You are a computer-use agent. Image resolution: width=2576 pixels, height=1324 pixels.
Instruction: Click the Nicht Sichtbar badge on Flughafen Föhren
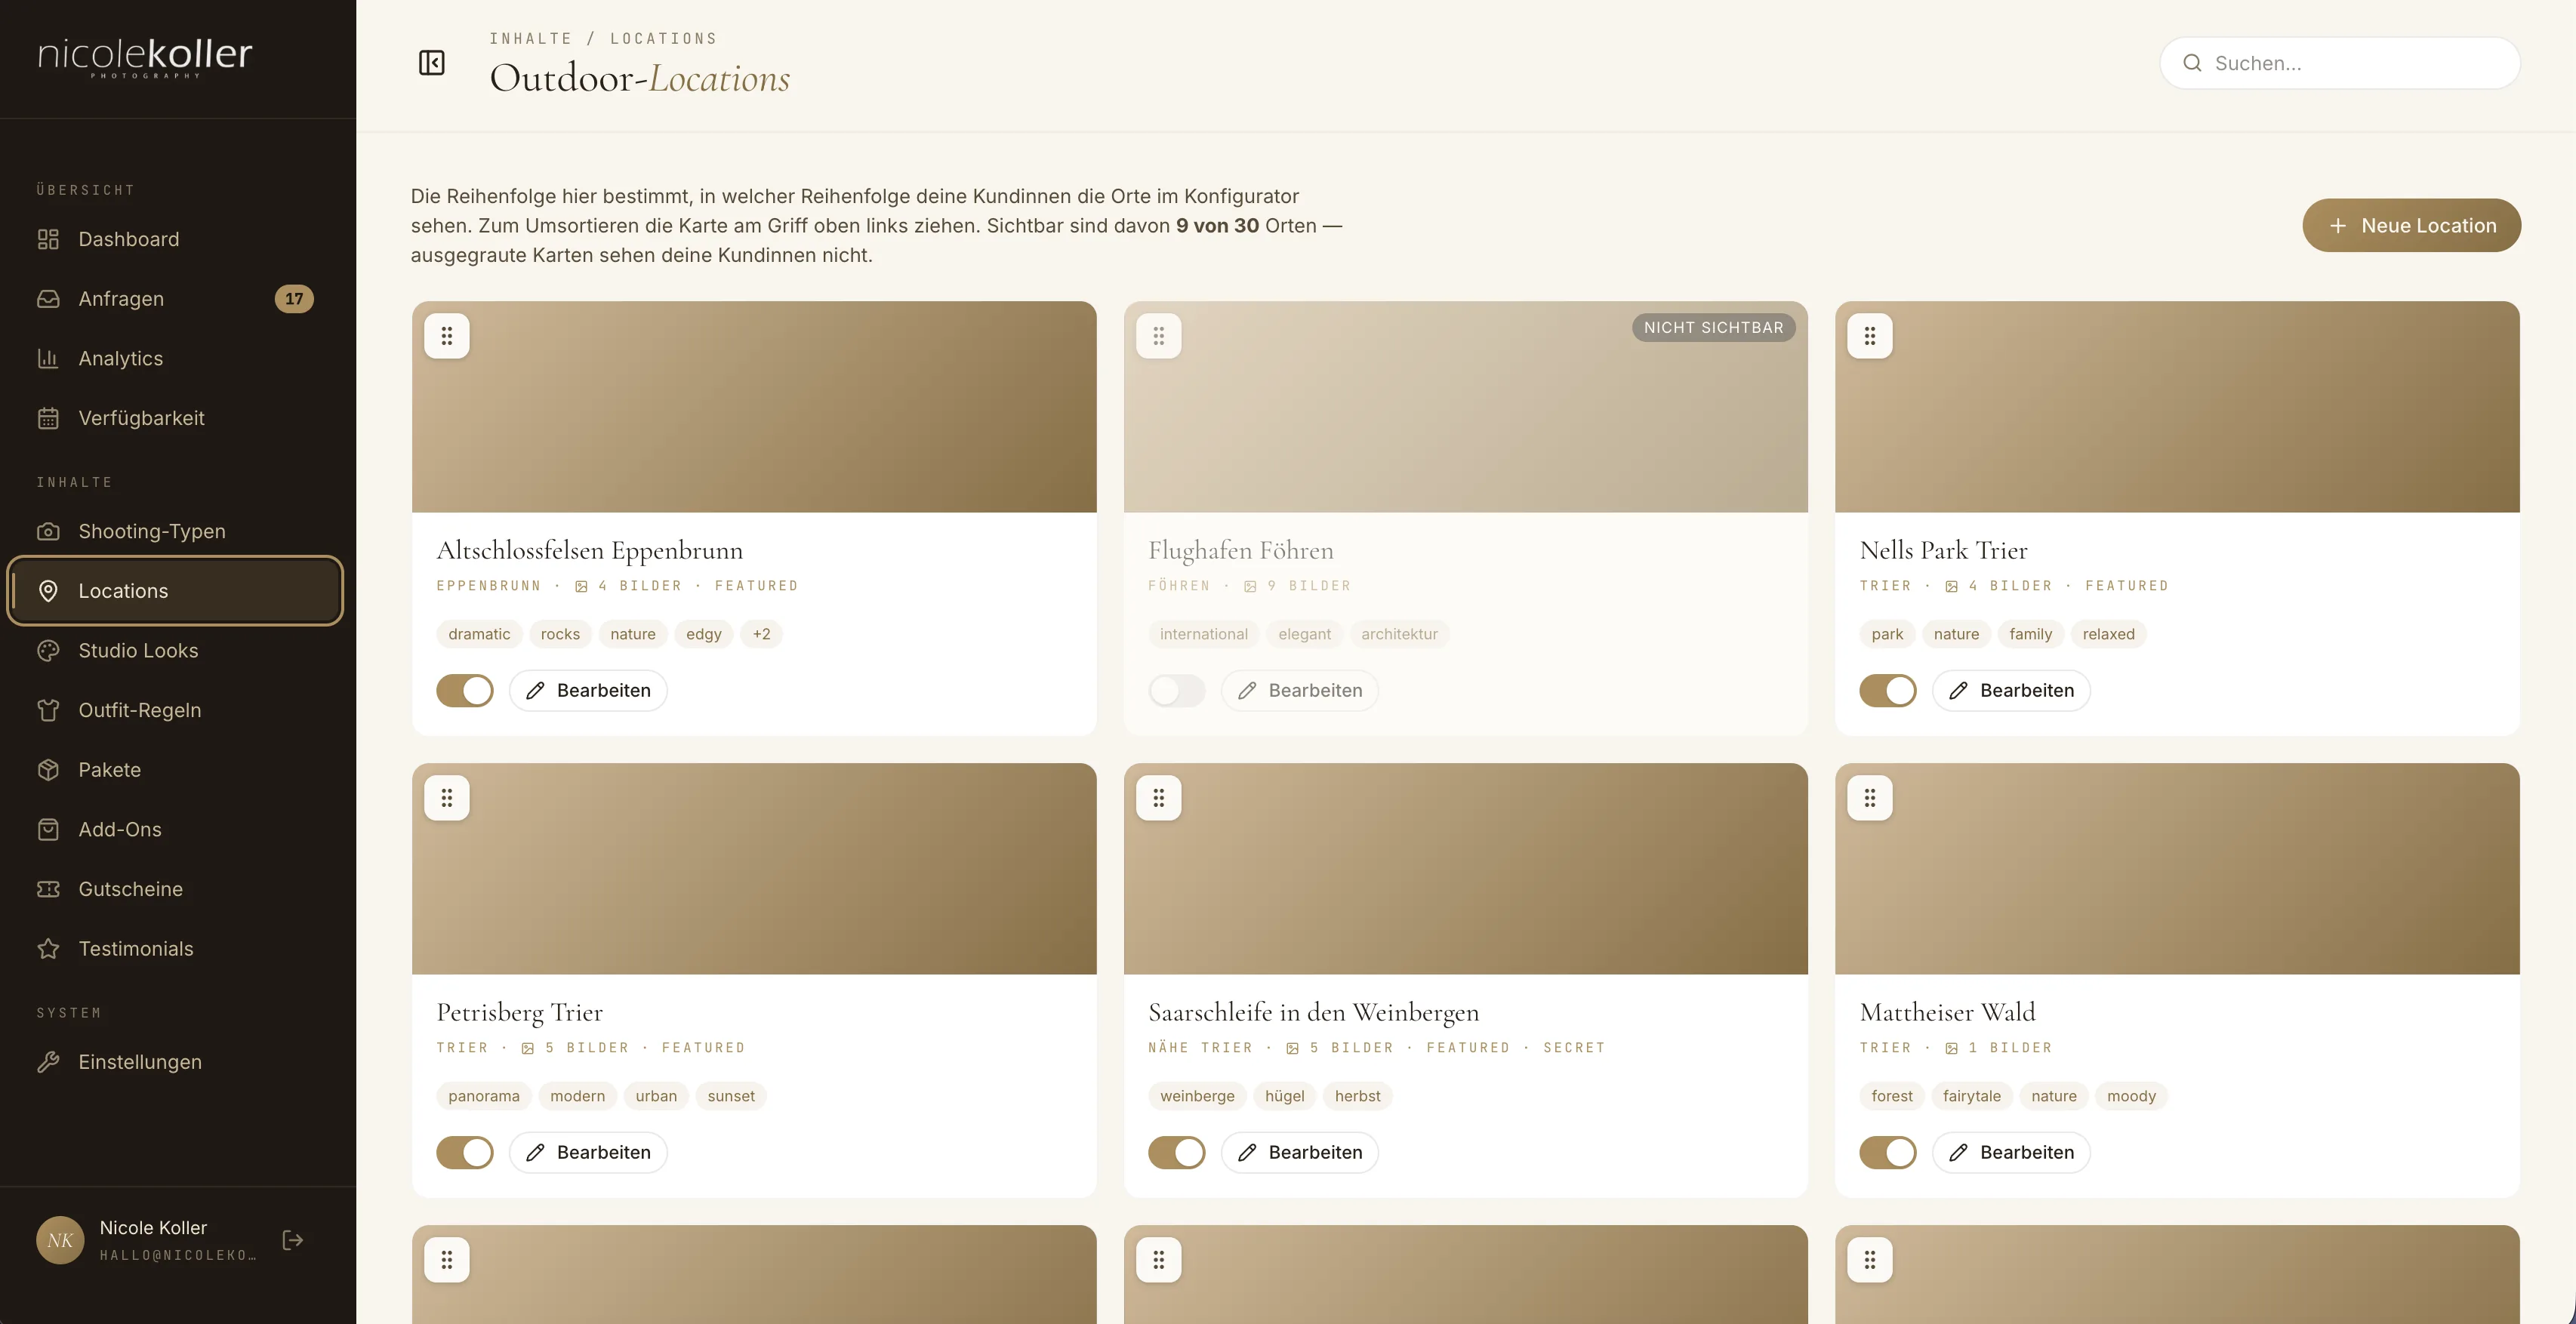(1713, 328)
